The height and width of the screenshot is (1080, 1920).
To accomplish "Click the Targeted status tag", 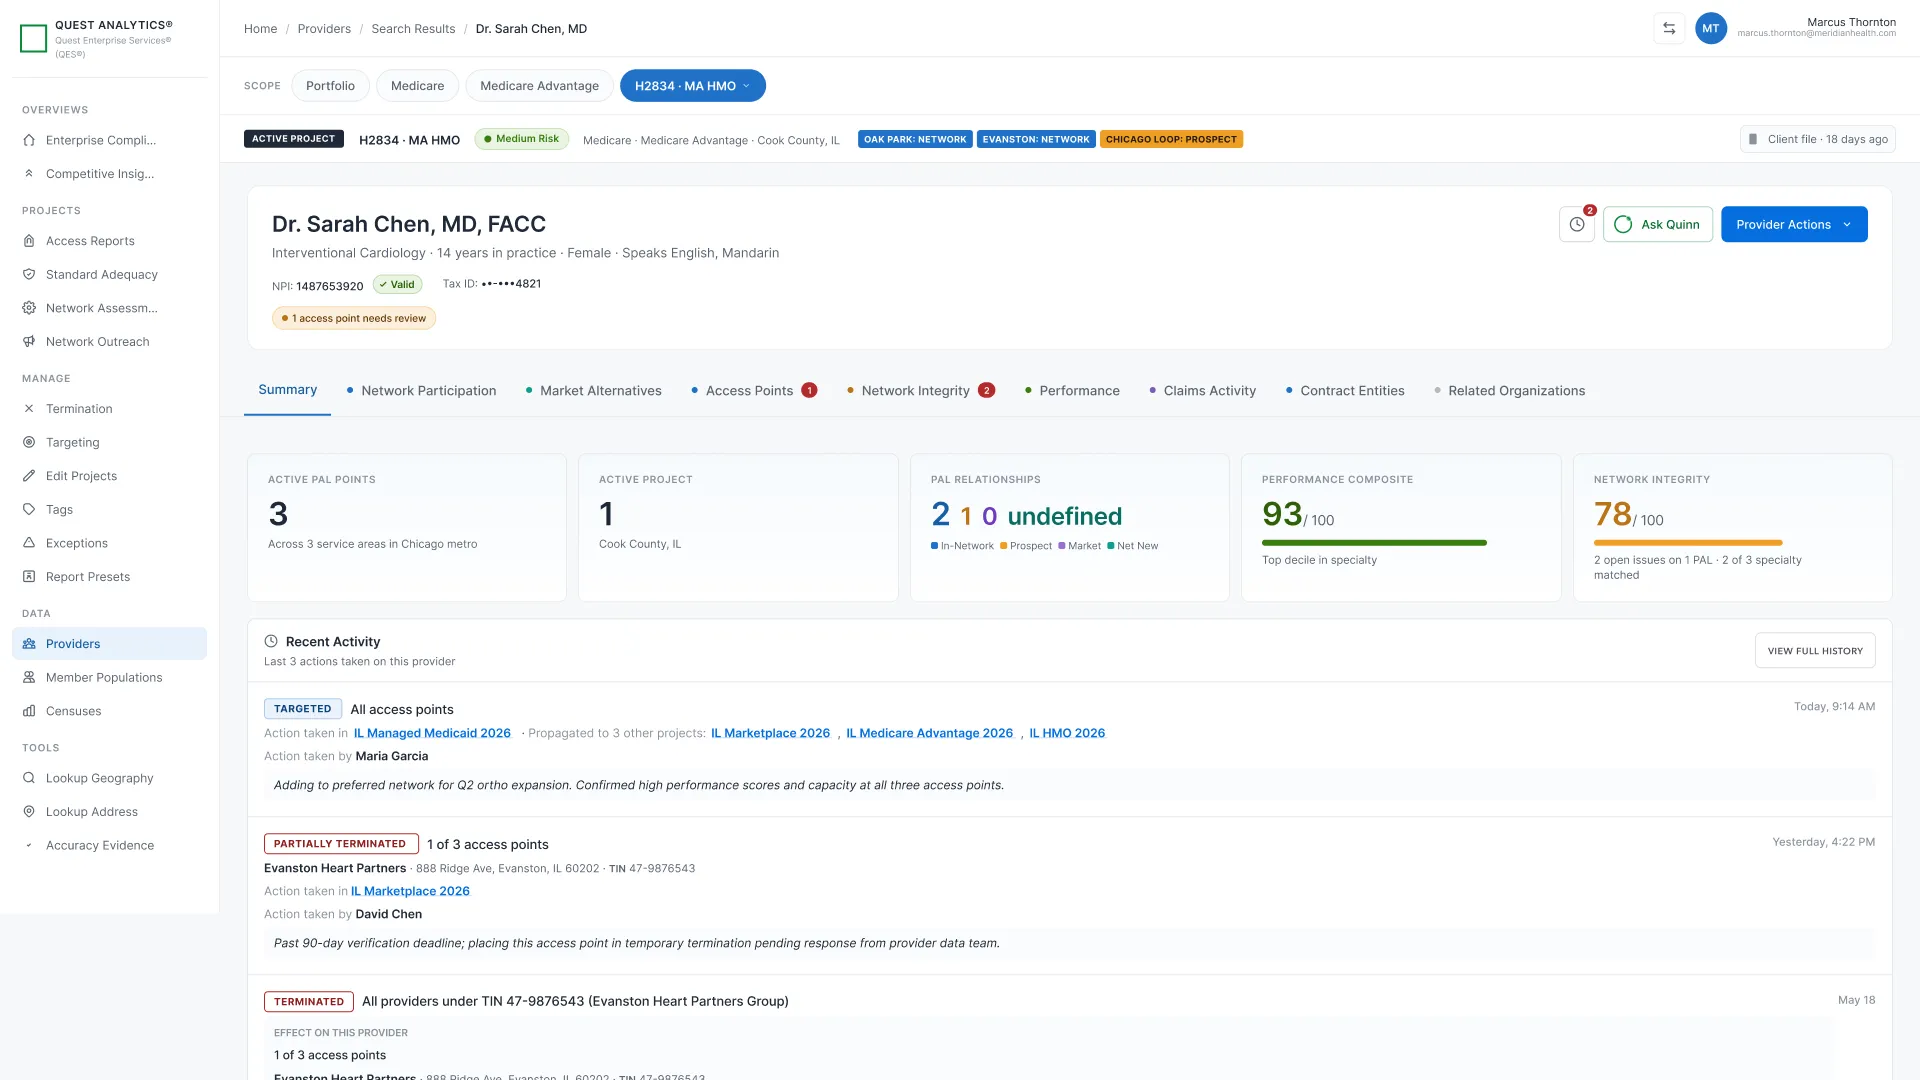I will pos(303,709).
